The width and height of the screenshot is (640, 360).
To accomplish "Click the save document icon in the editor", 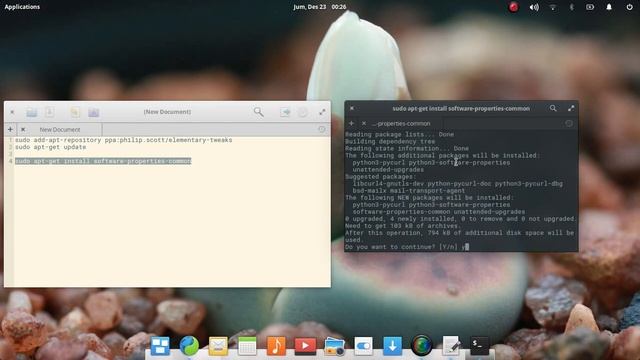I will (50, 112).
